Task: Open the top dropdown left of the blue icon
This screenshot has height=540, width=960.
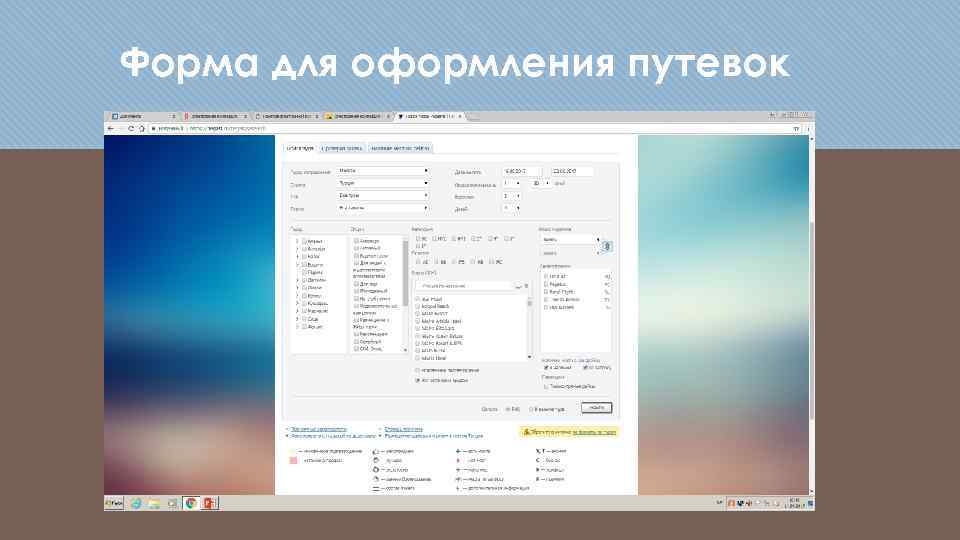Action: [571, 240]
